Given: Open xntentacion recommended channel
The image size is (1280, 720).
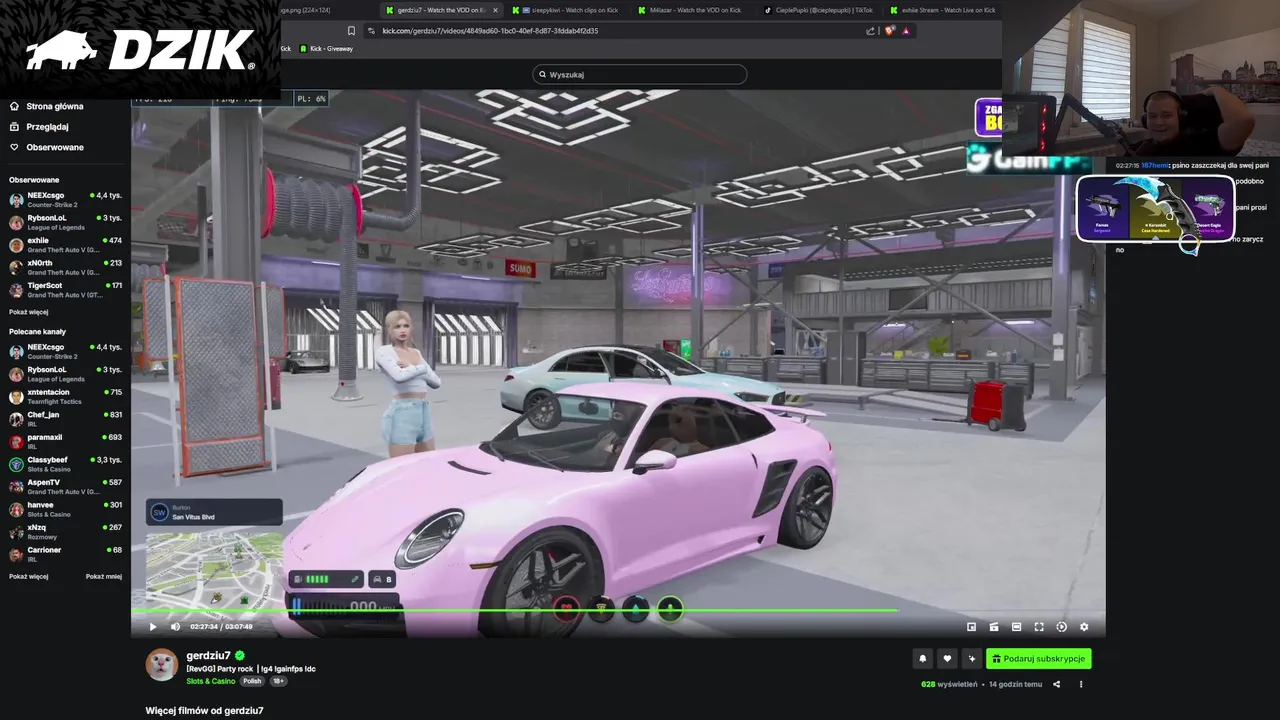Looking at the screenshot, I should [x=65, y=396].
